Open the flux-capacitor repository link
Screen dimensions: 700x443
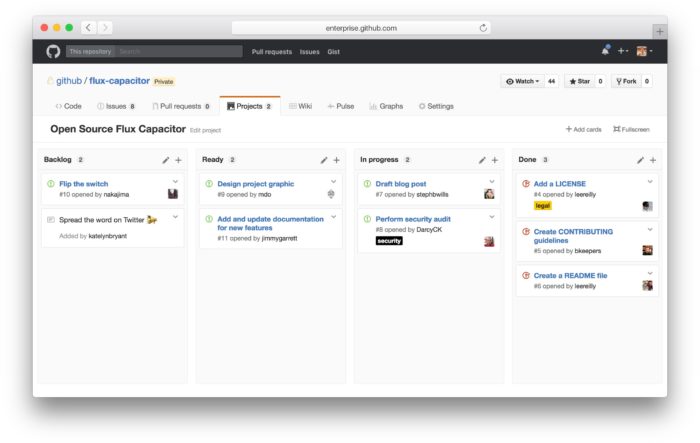(119, 81)
